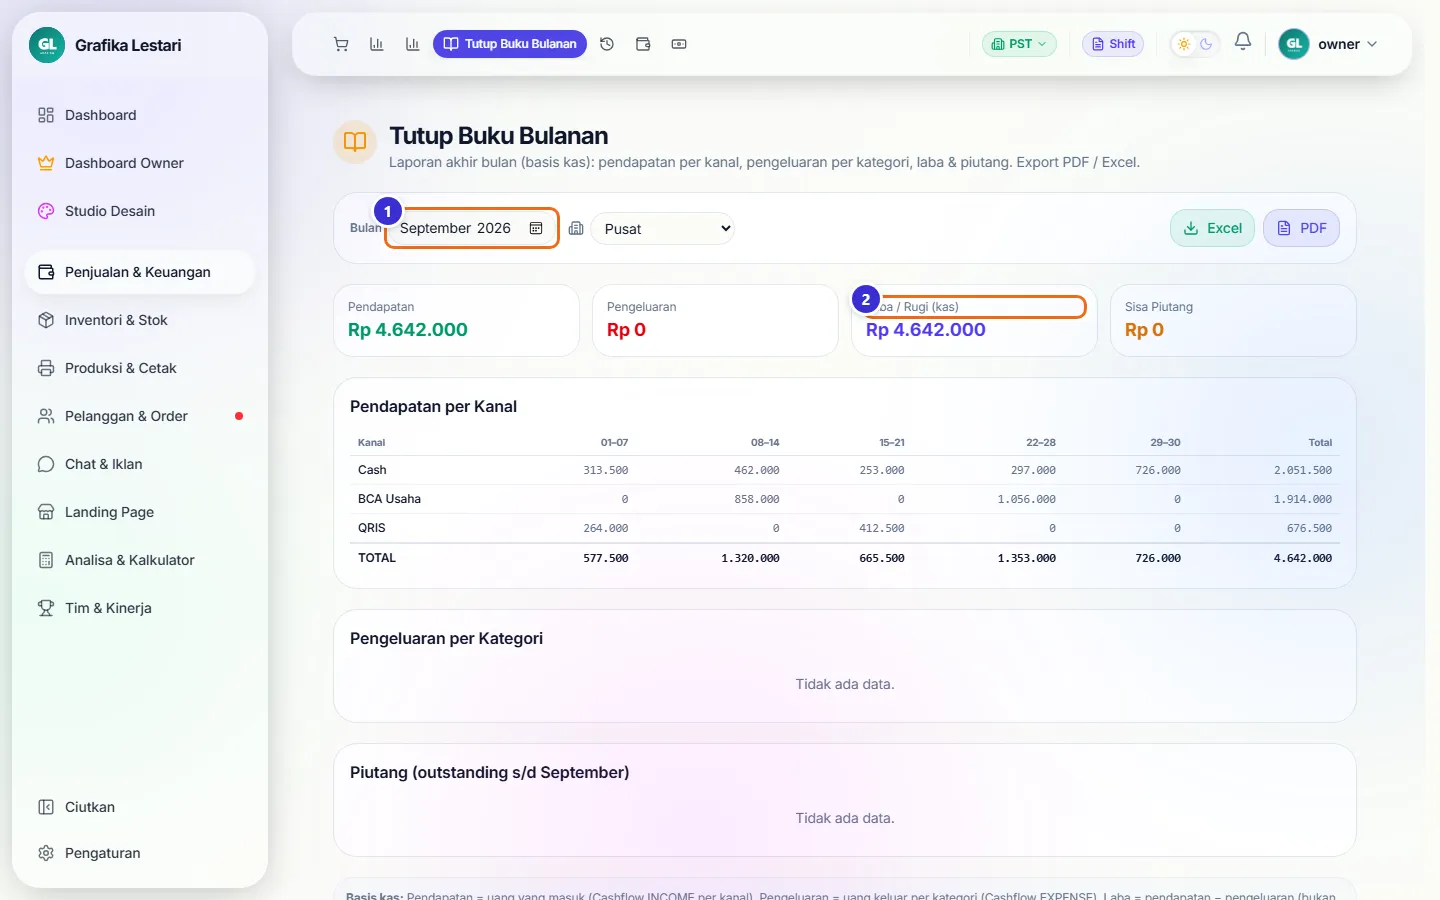Open the notifications bell
The width and height of the screenshot is (1440, 900).
pyautogui.click(x=1243, y=42)
